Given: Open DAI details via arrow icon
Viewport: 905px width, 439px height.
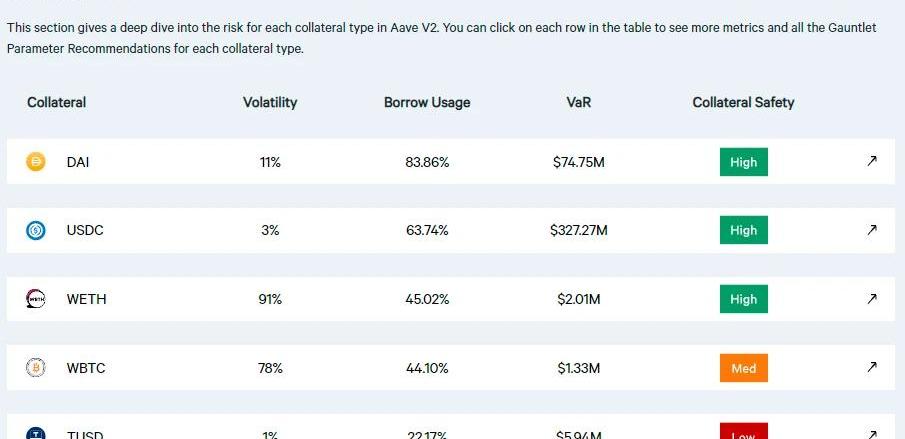Looking at the screenshot, I should pos(872,161).
